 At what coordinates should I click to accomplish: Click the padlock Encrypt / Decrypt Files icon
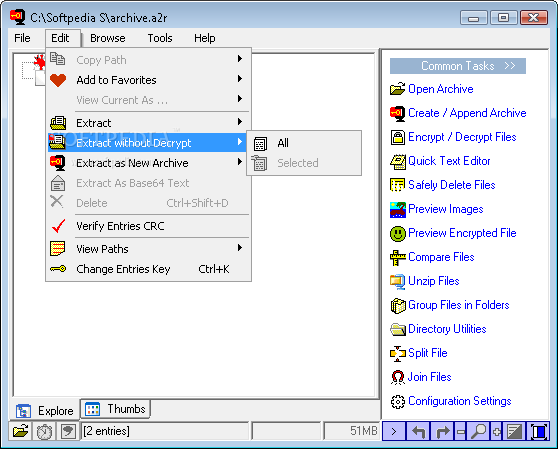coord(398,137)
